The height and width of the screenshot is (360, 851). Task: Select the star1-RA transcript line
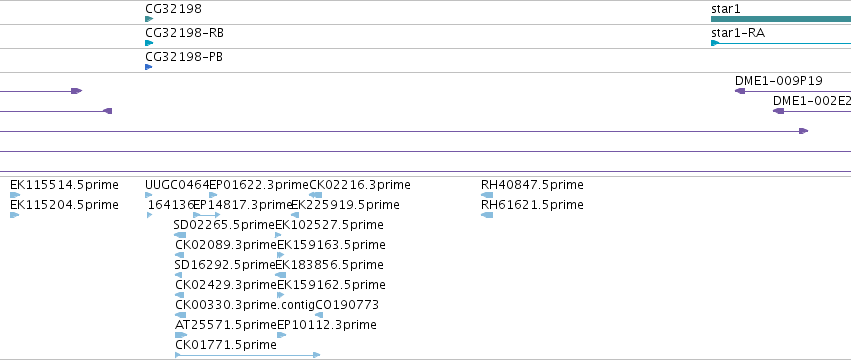(781, 43)
